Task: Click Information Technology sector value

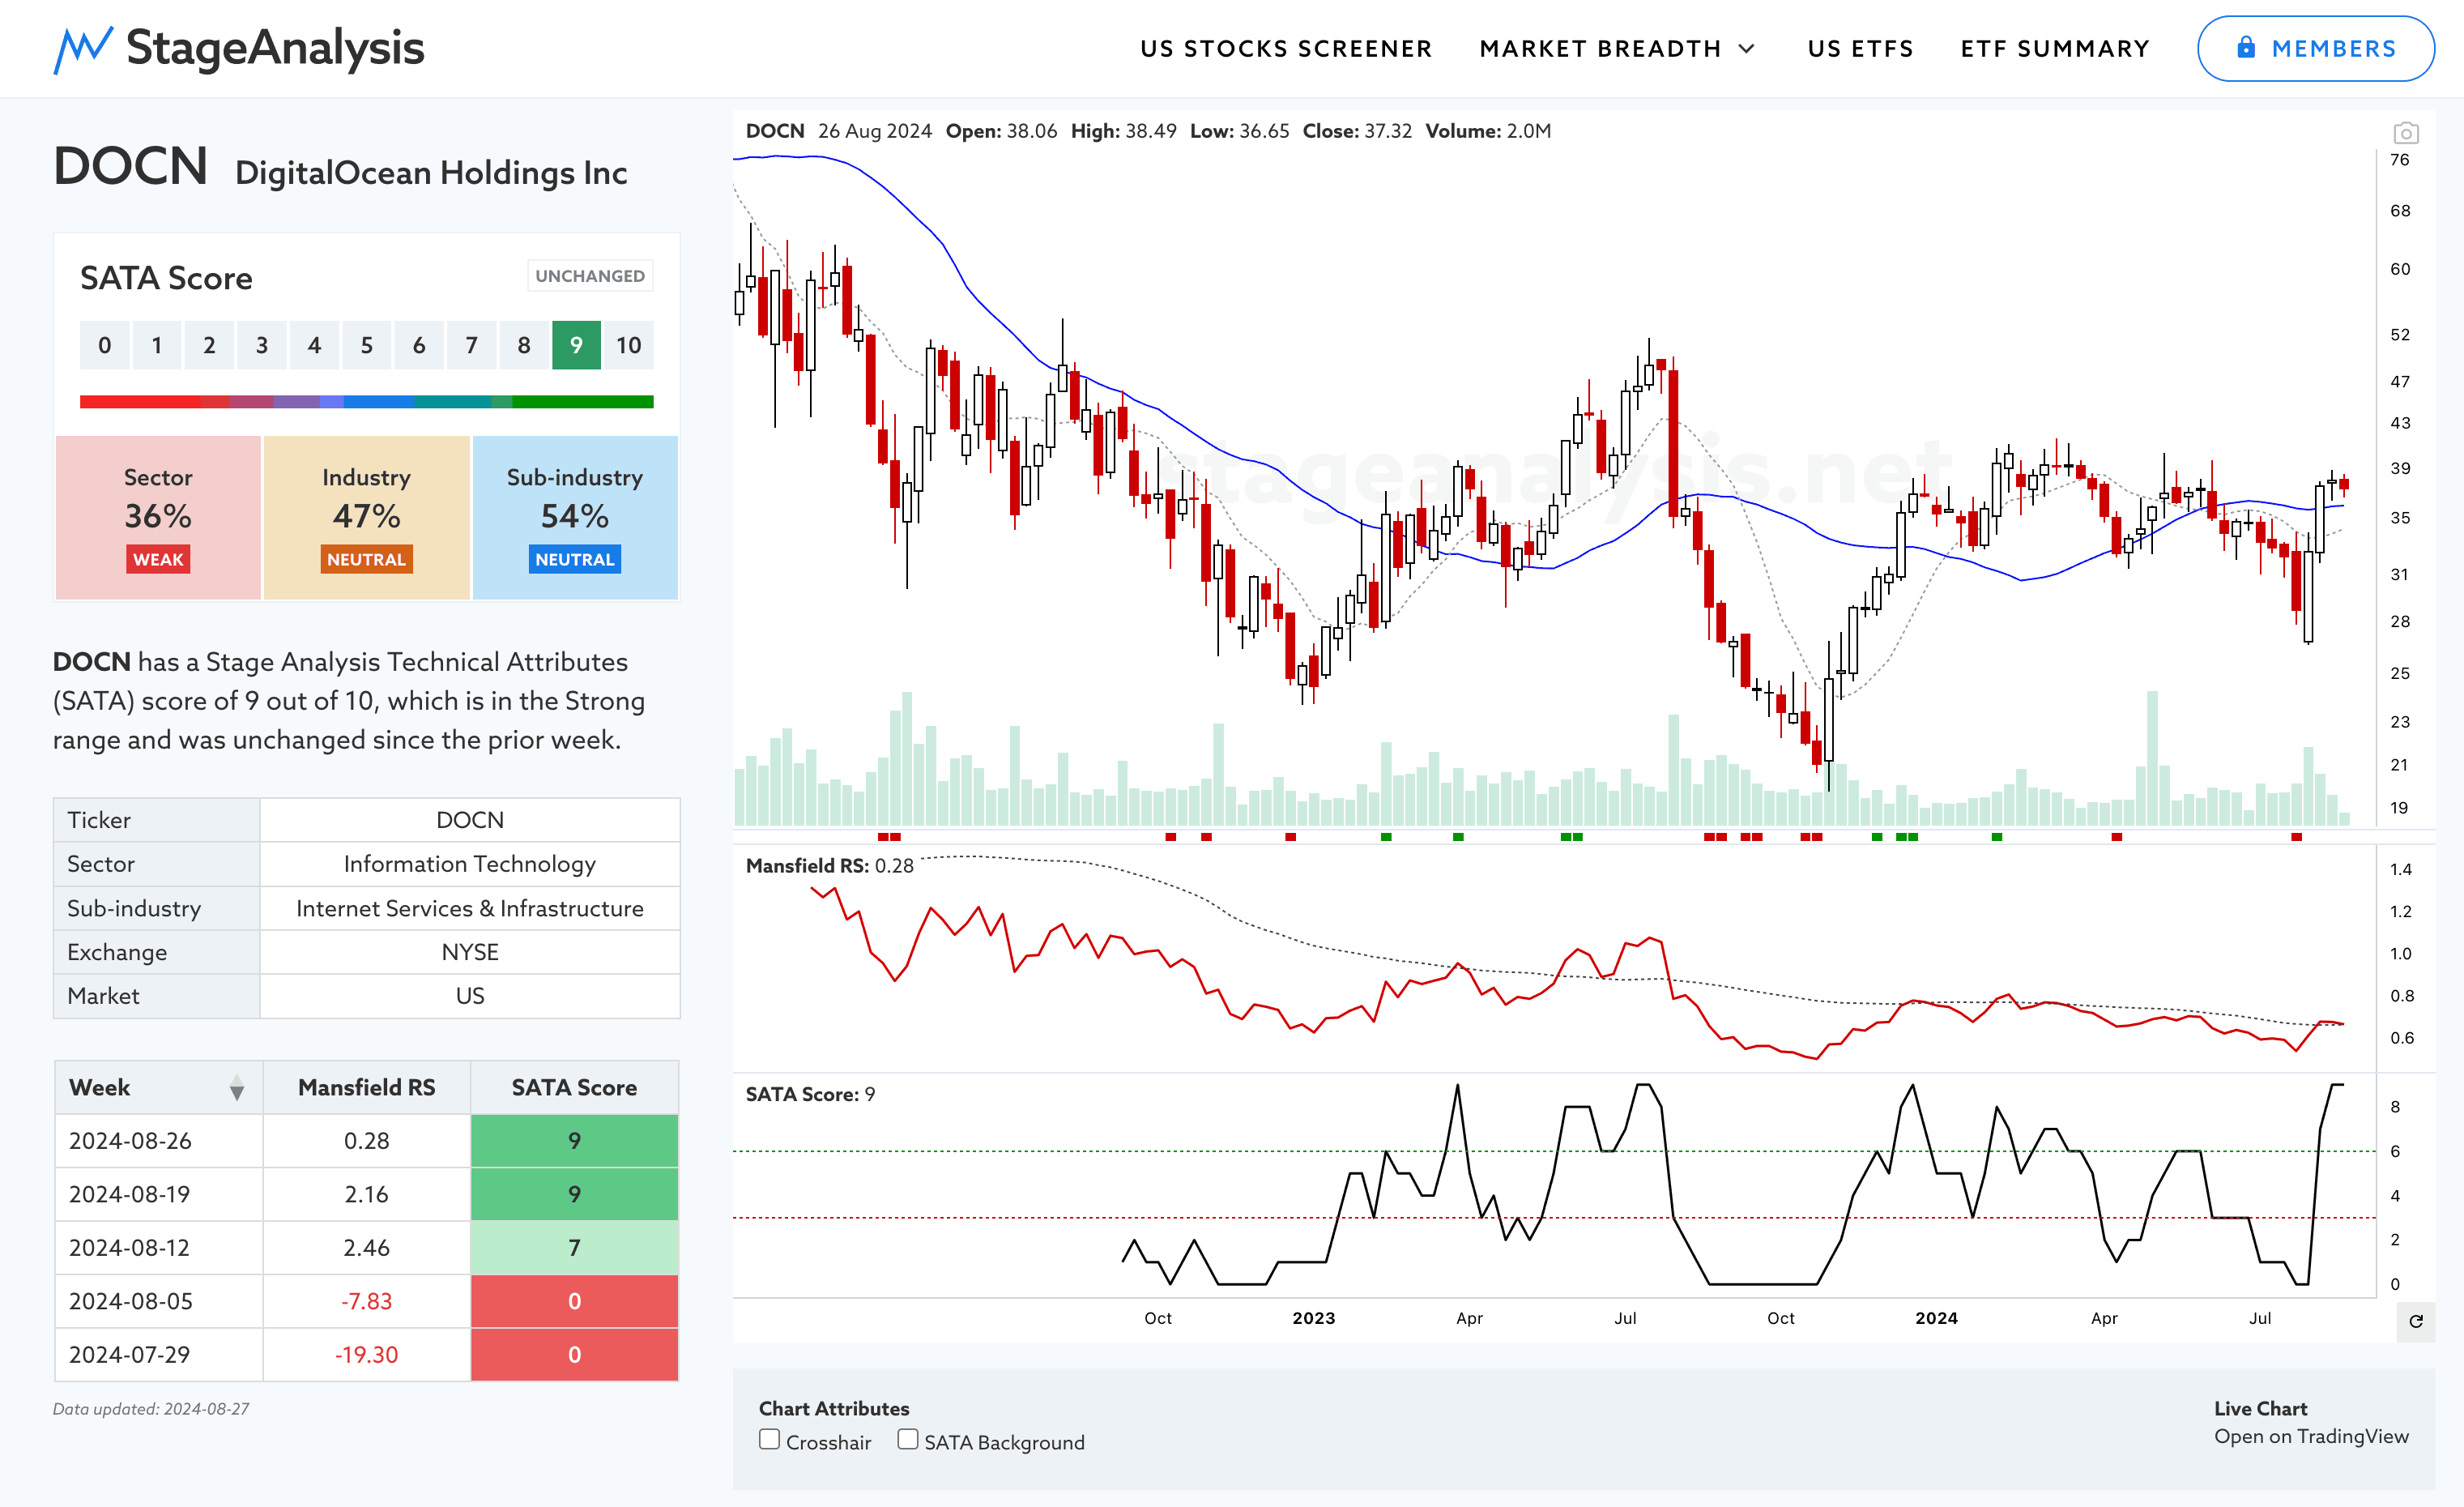Action: coord(470,864)
